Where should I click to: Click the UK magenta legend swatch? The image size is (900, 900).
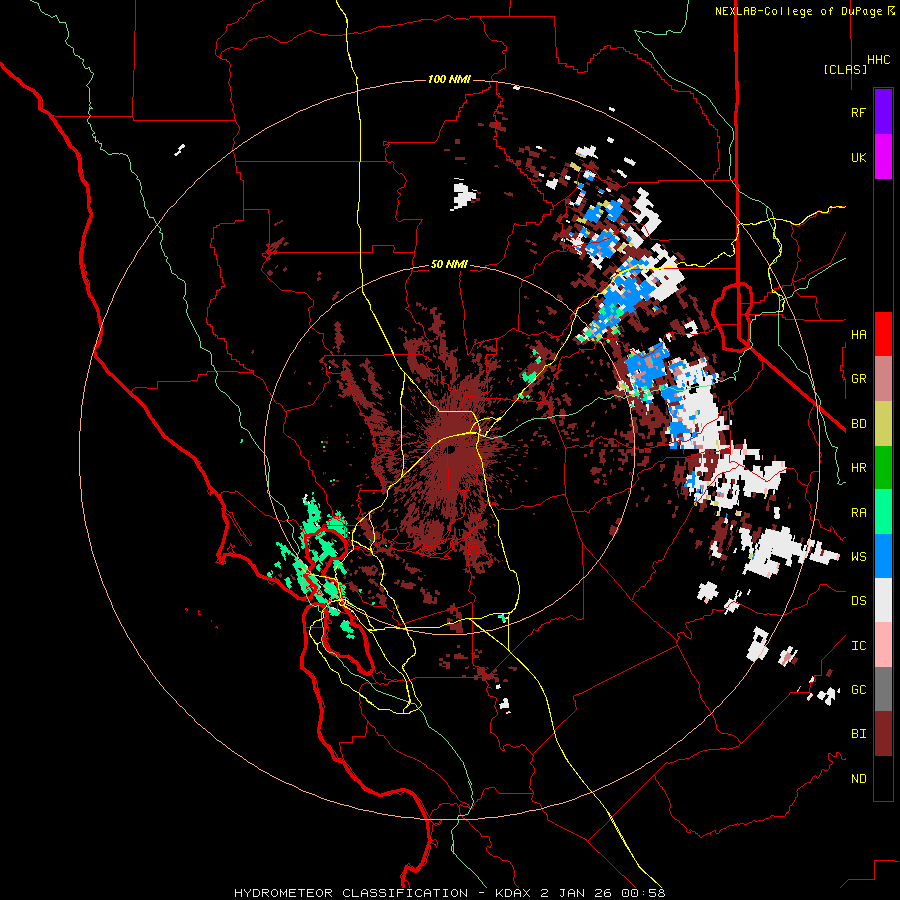click(x=883, y=157)
